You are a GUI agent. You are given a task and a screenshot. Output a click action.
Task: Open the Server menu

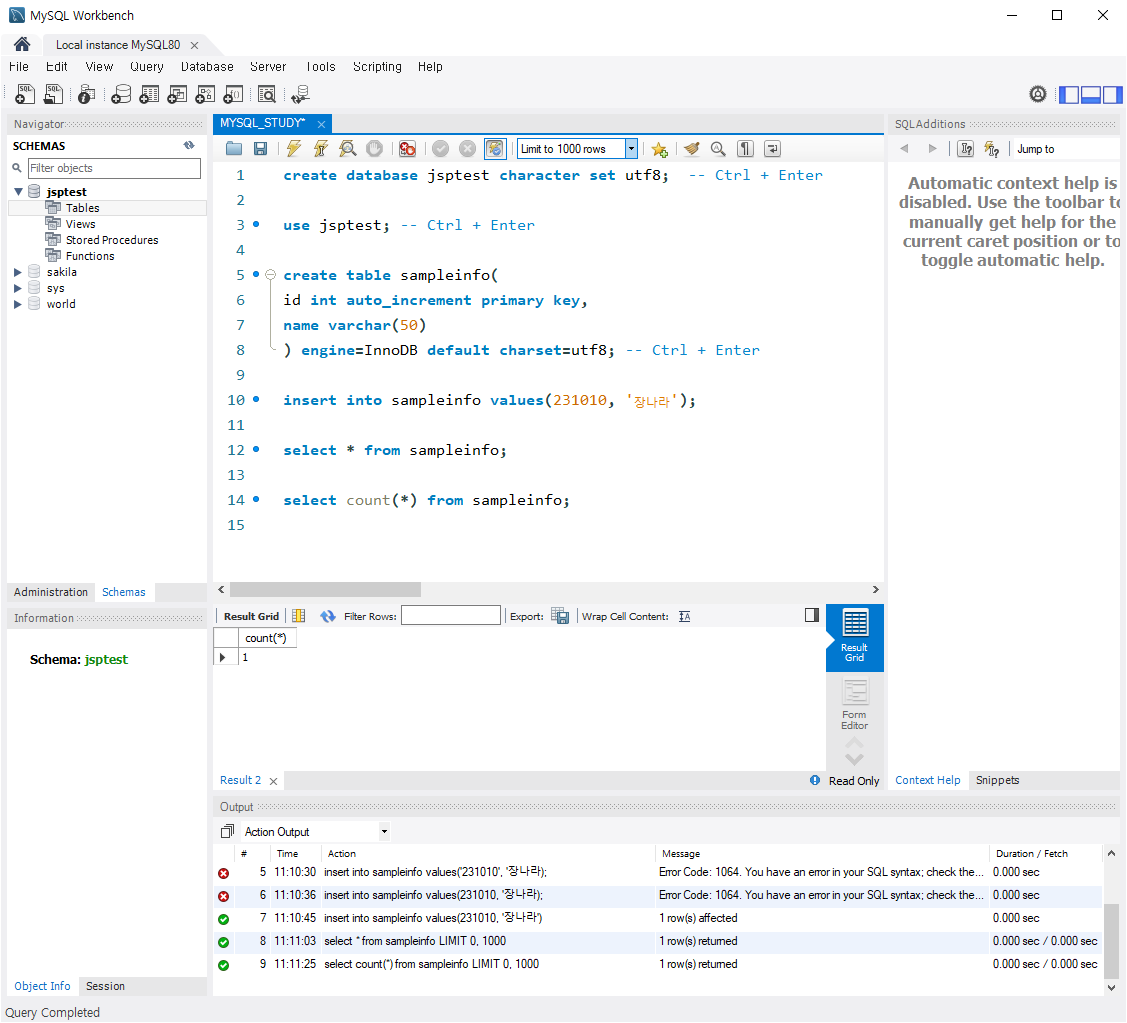[x=268, y=67]
